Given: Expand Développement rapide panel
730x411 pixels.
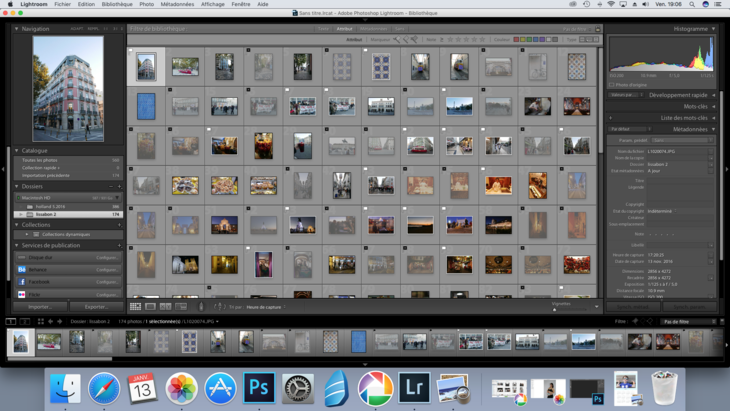Looking at the screenshot, I should (713, 95).
